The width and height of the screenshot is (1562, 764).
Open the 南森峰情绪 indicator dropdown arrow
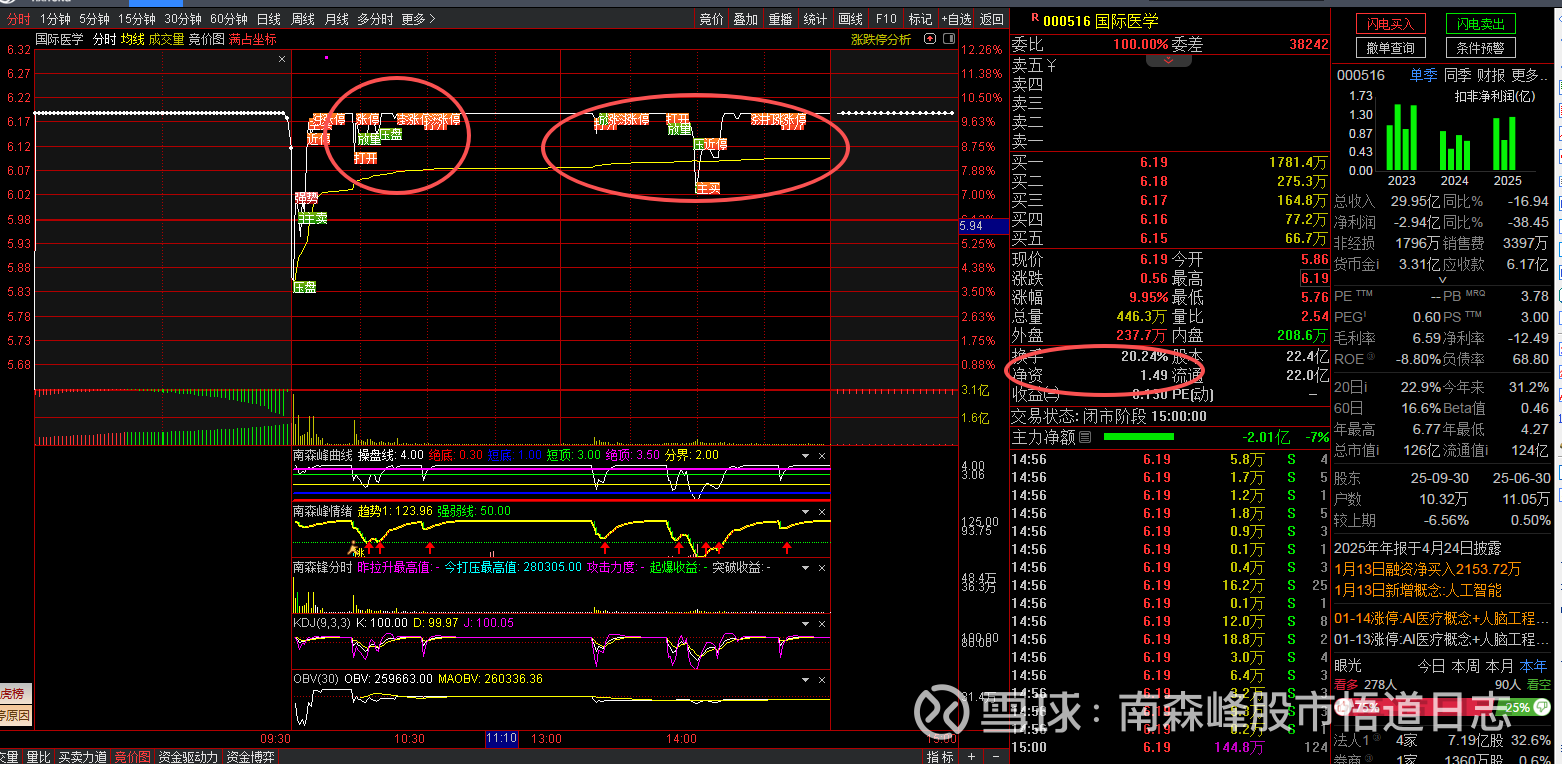[806, 511]
